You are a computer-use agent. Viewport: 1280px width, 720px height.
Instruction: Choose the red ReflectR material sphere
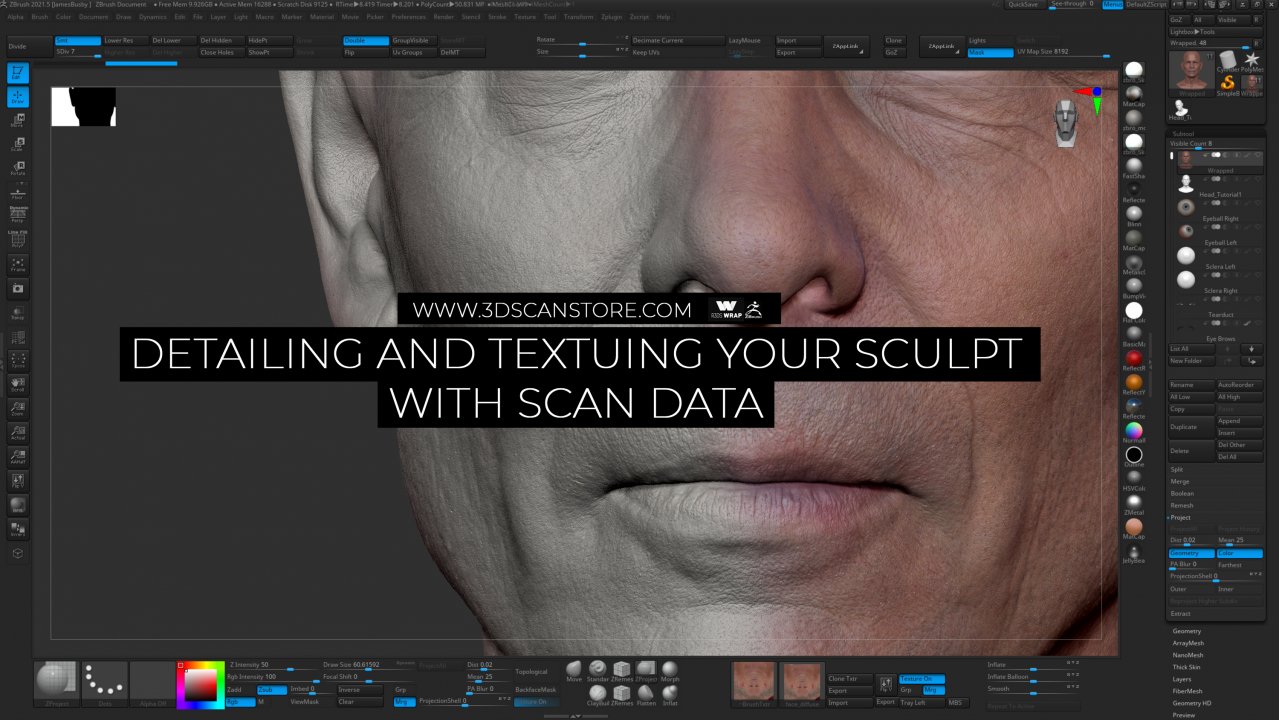pos(1134,358)
